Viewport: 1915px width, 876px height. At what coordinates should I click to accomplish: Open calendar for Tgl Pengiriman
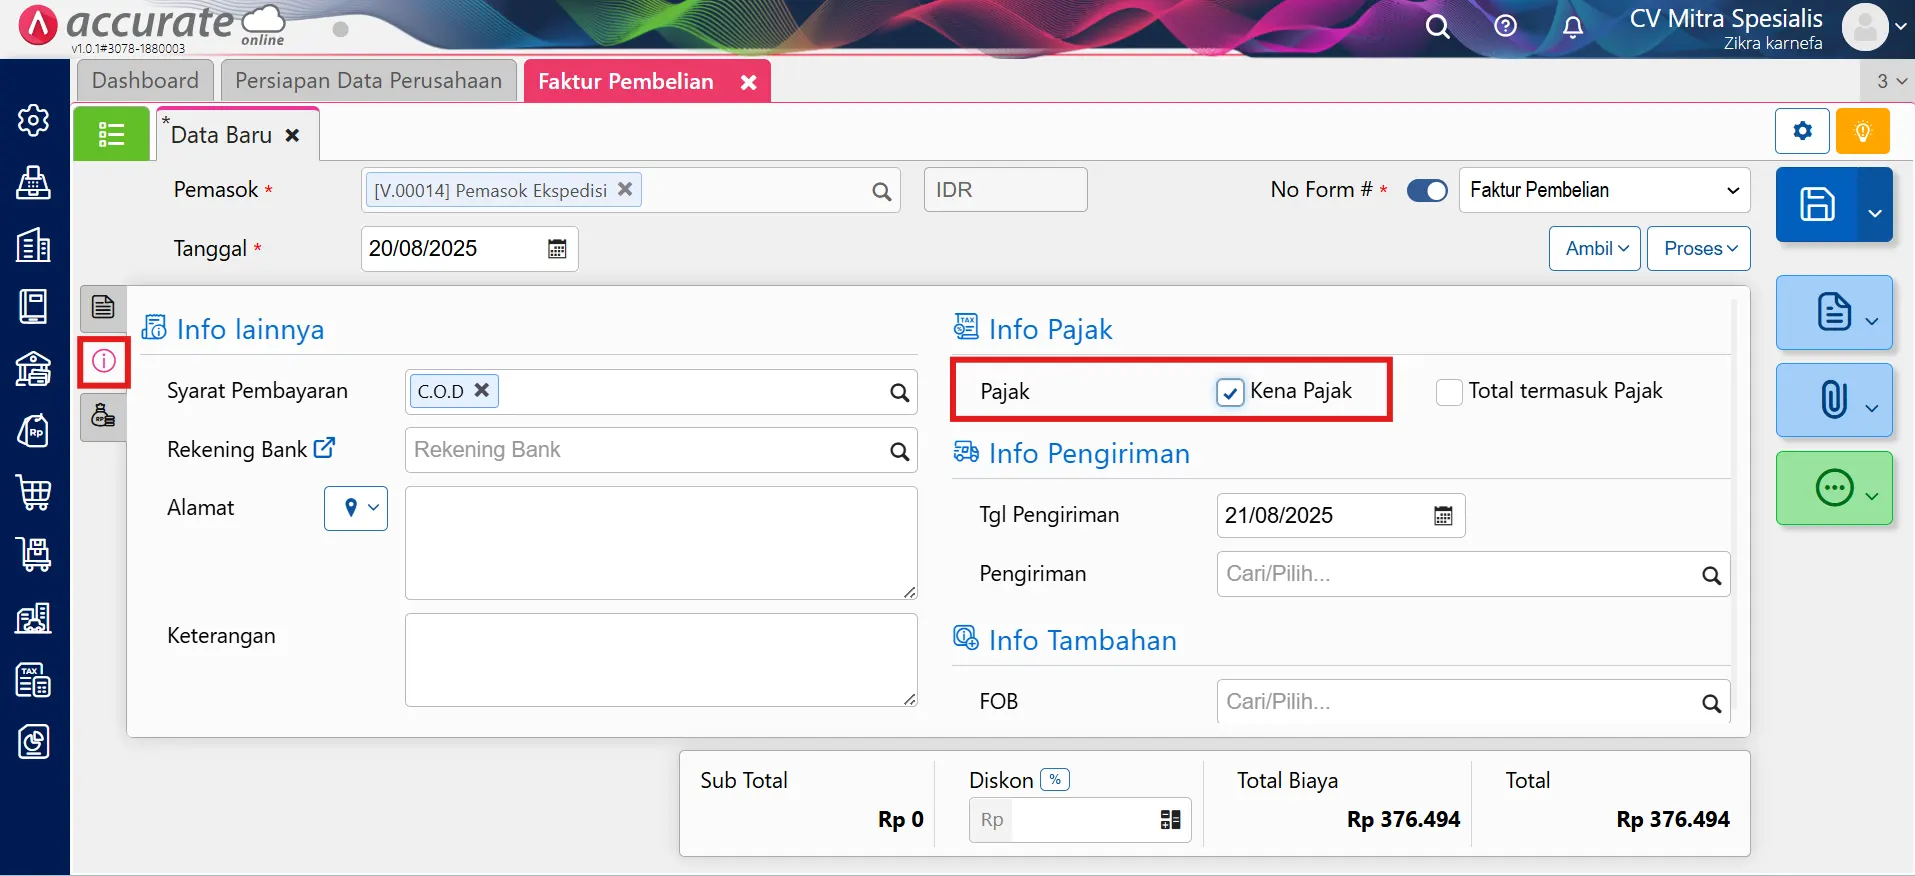(1443, 516)
